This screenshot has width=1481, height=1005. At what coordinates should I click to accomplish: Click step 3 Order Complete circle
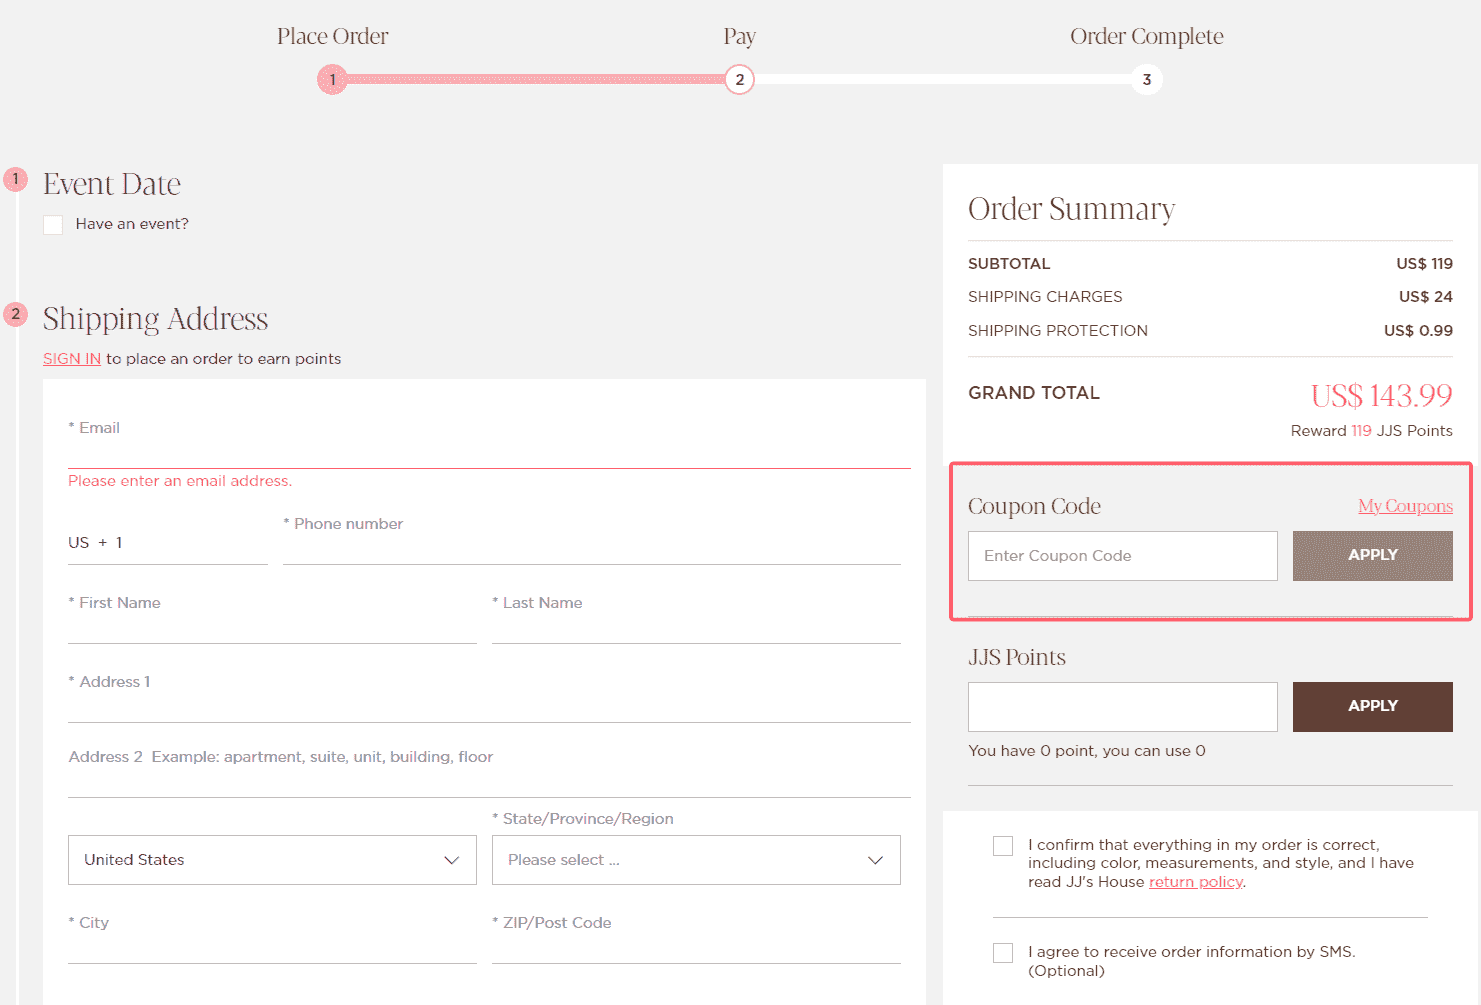tap(1146, 79)
